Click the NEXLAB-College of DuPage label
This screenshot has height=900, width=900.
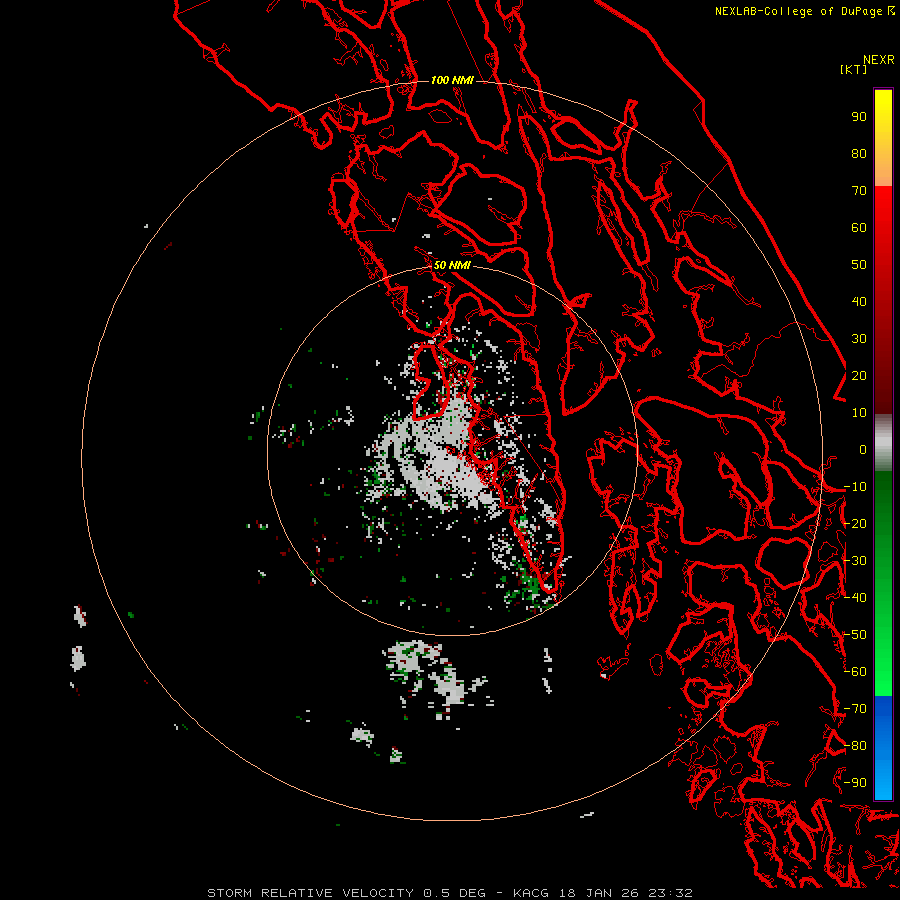point(798,11)
